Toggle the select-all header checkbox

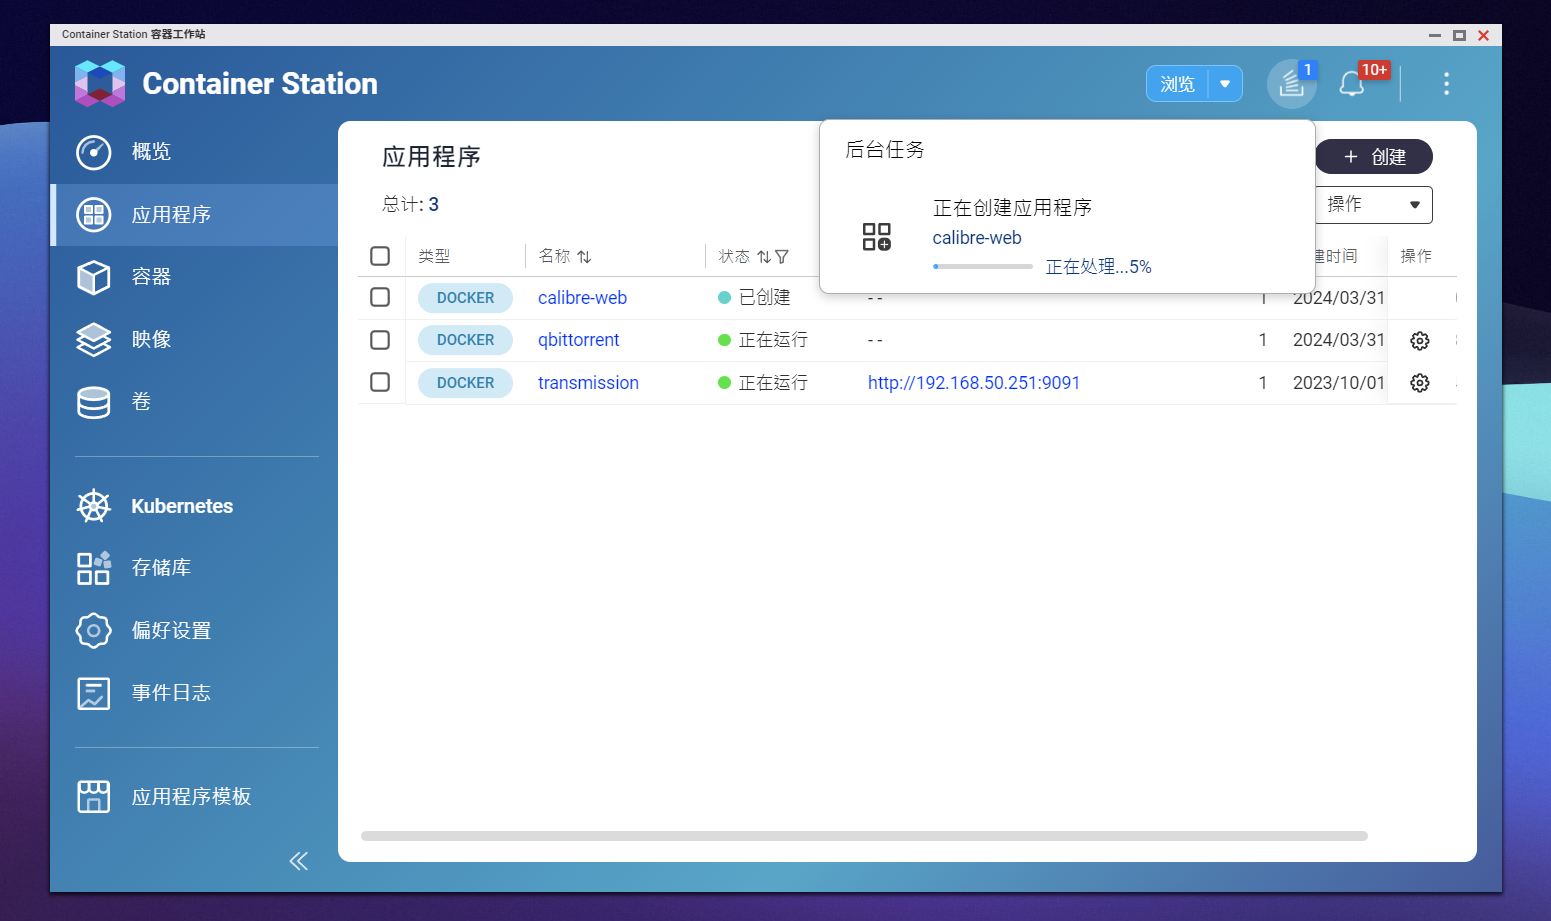380,256
